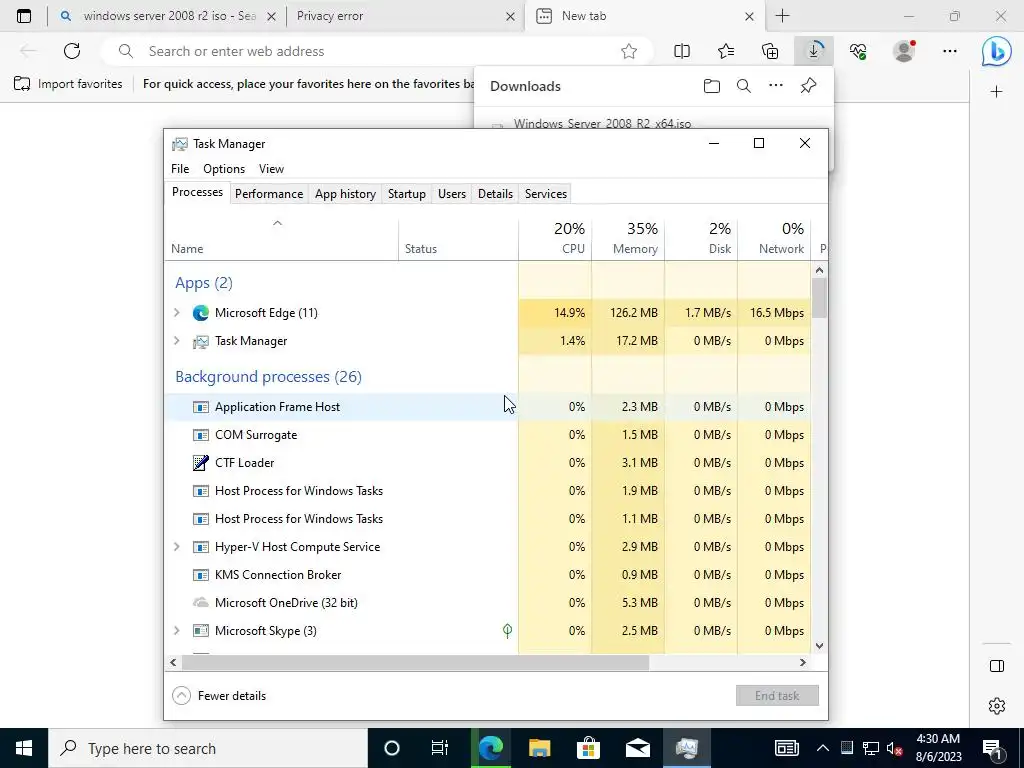Viewport: 1024px width, 768px height.
Task: Open Edge Collections icon
Action: 770,51
